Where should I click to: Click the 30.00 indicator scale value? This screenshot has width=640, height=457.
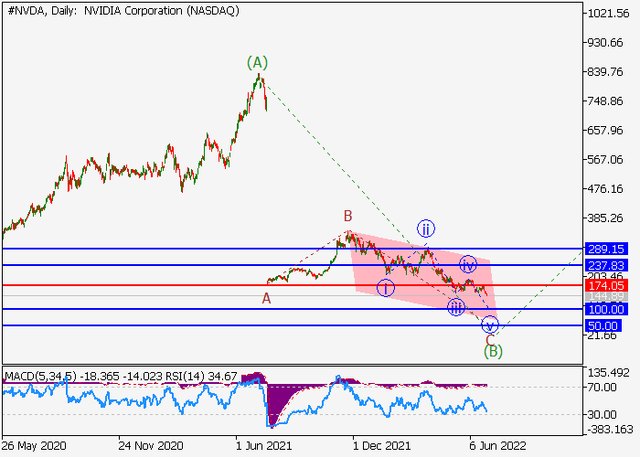point(602,415)
